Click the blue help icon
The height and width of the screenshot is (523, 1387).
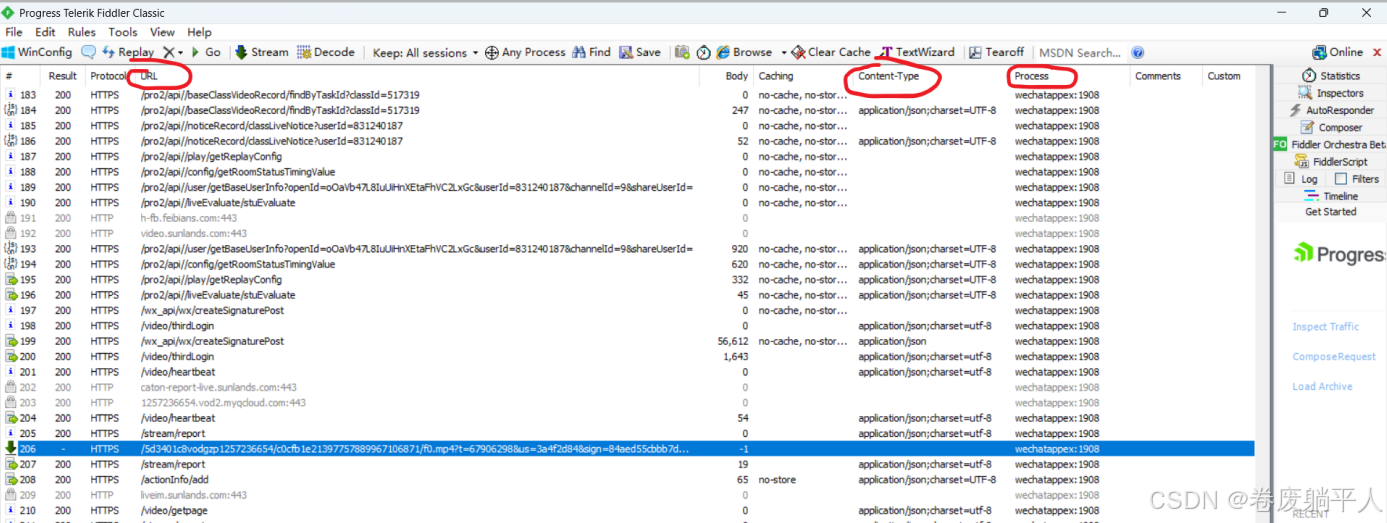point(1137,52)
